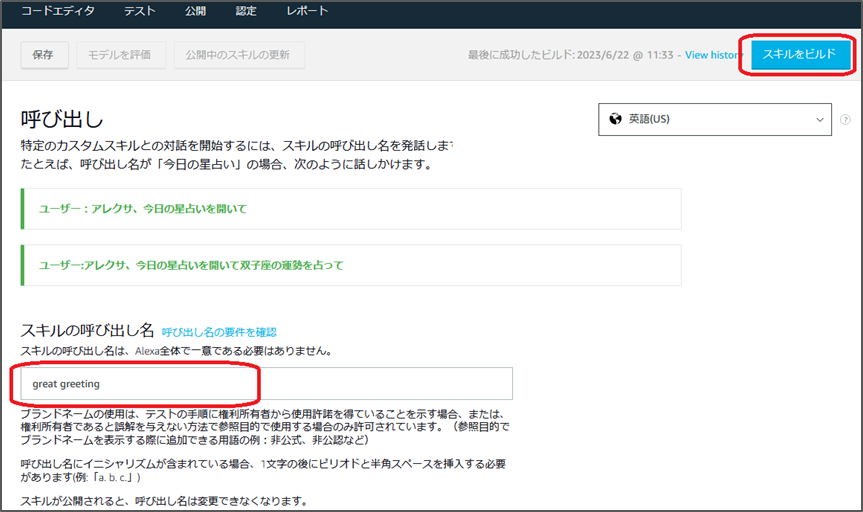Open 呼び出し名の要件を確認 link

219,332
